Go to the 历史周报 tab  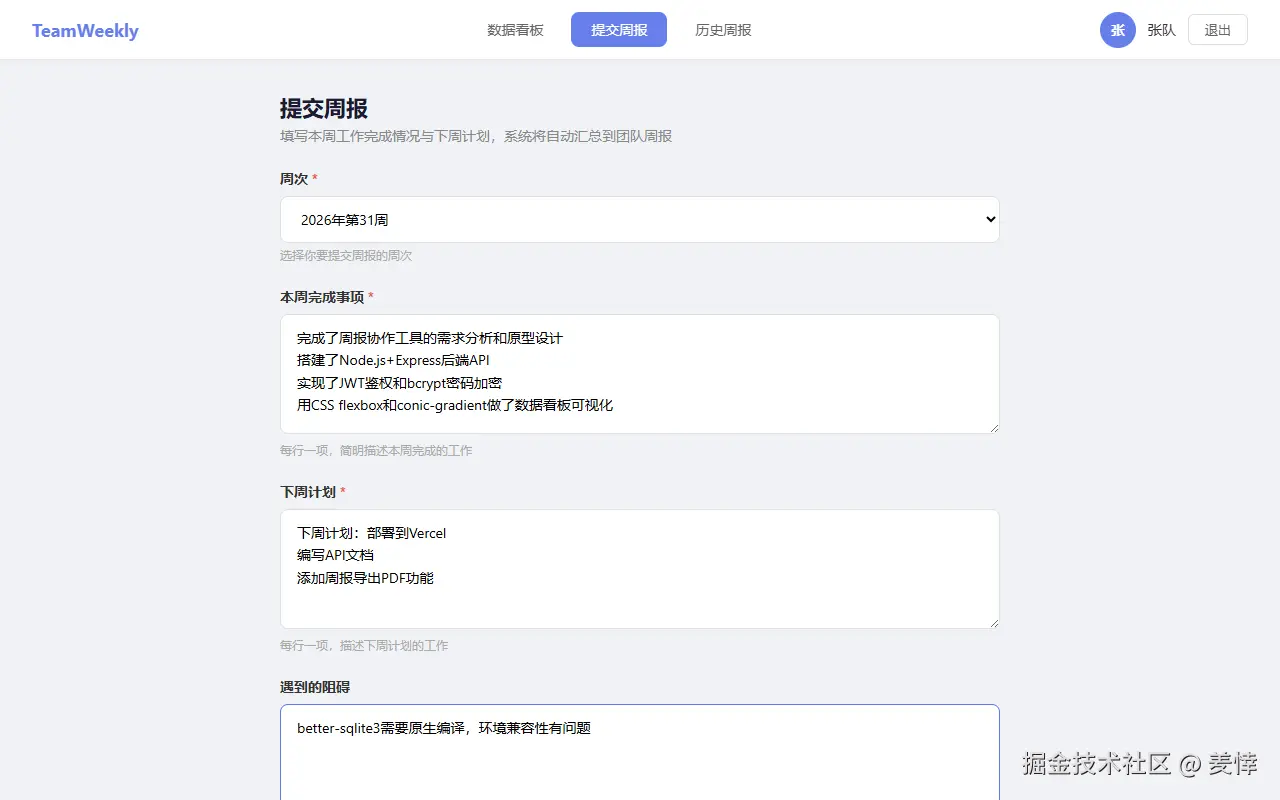723,30
